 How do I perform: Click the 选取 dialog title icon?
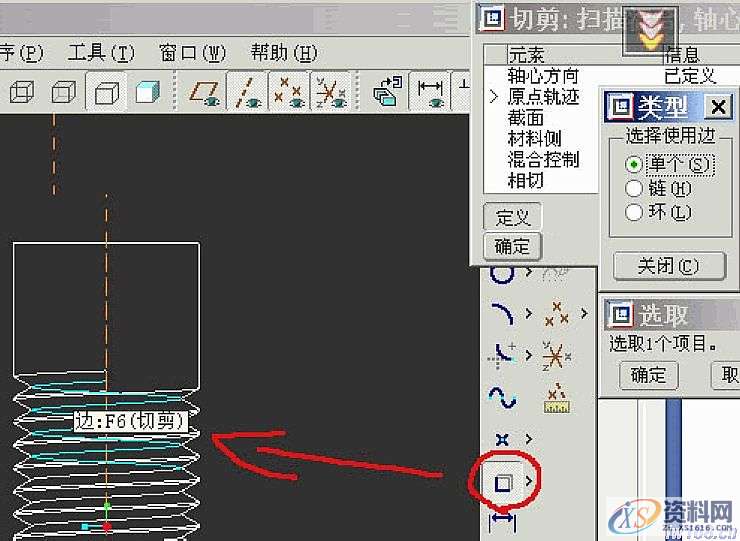tap(620, 314)
